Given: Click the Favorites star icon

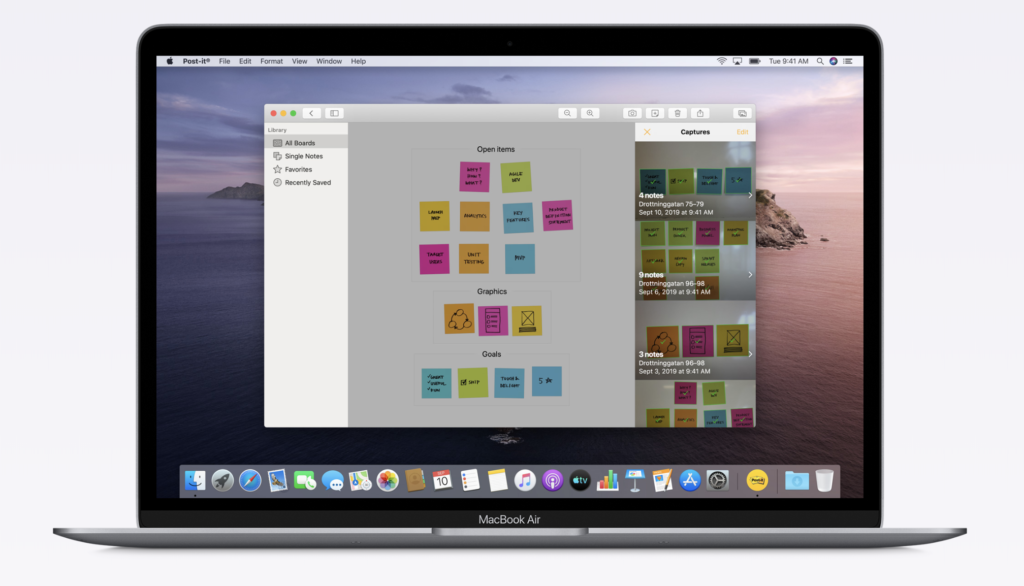Looking at the screenshot, I should tap(277, 169).
